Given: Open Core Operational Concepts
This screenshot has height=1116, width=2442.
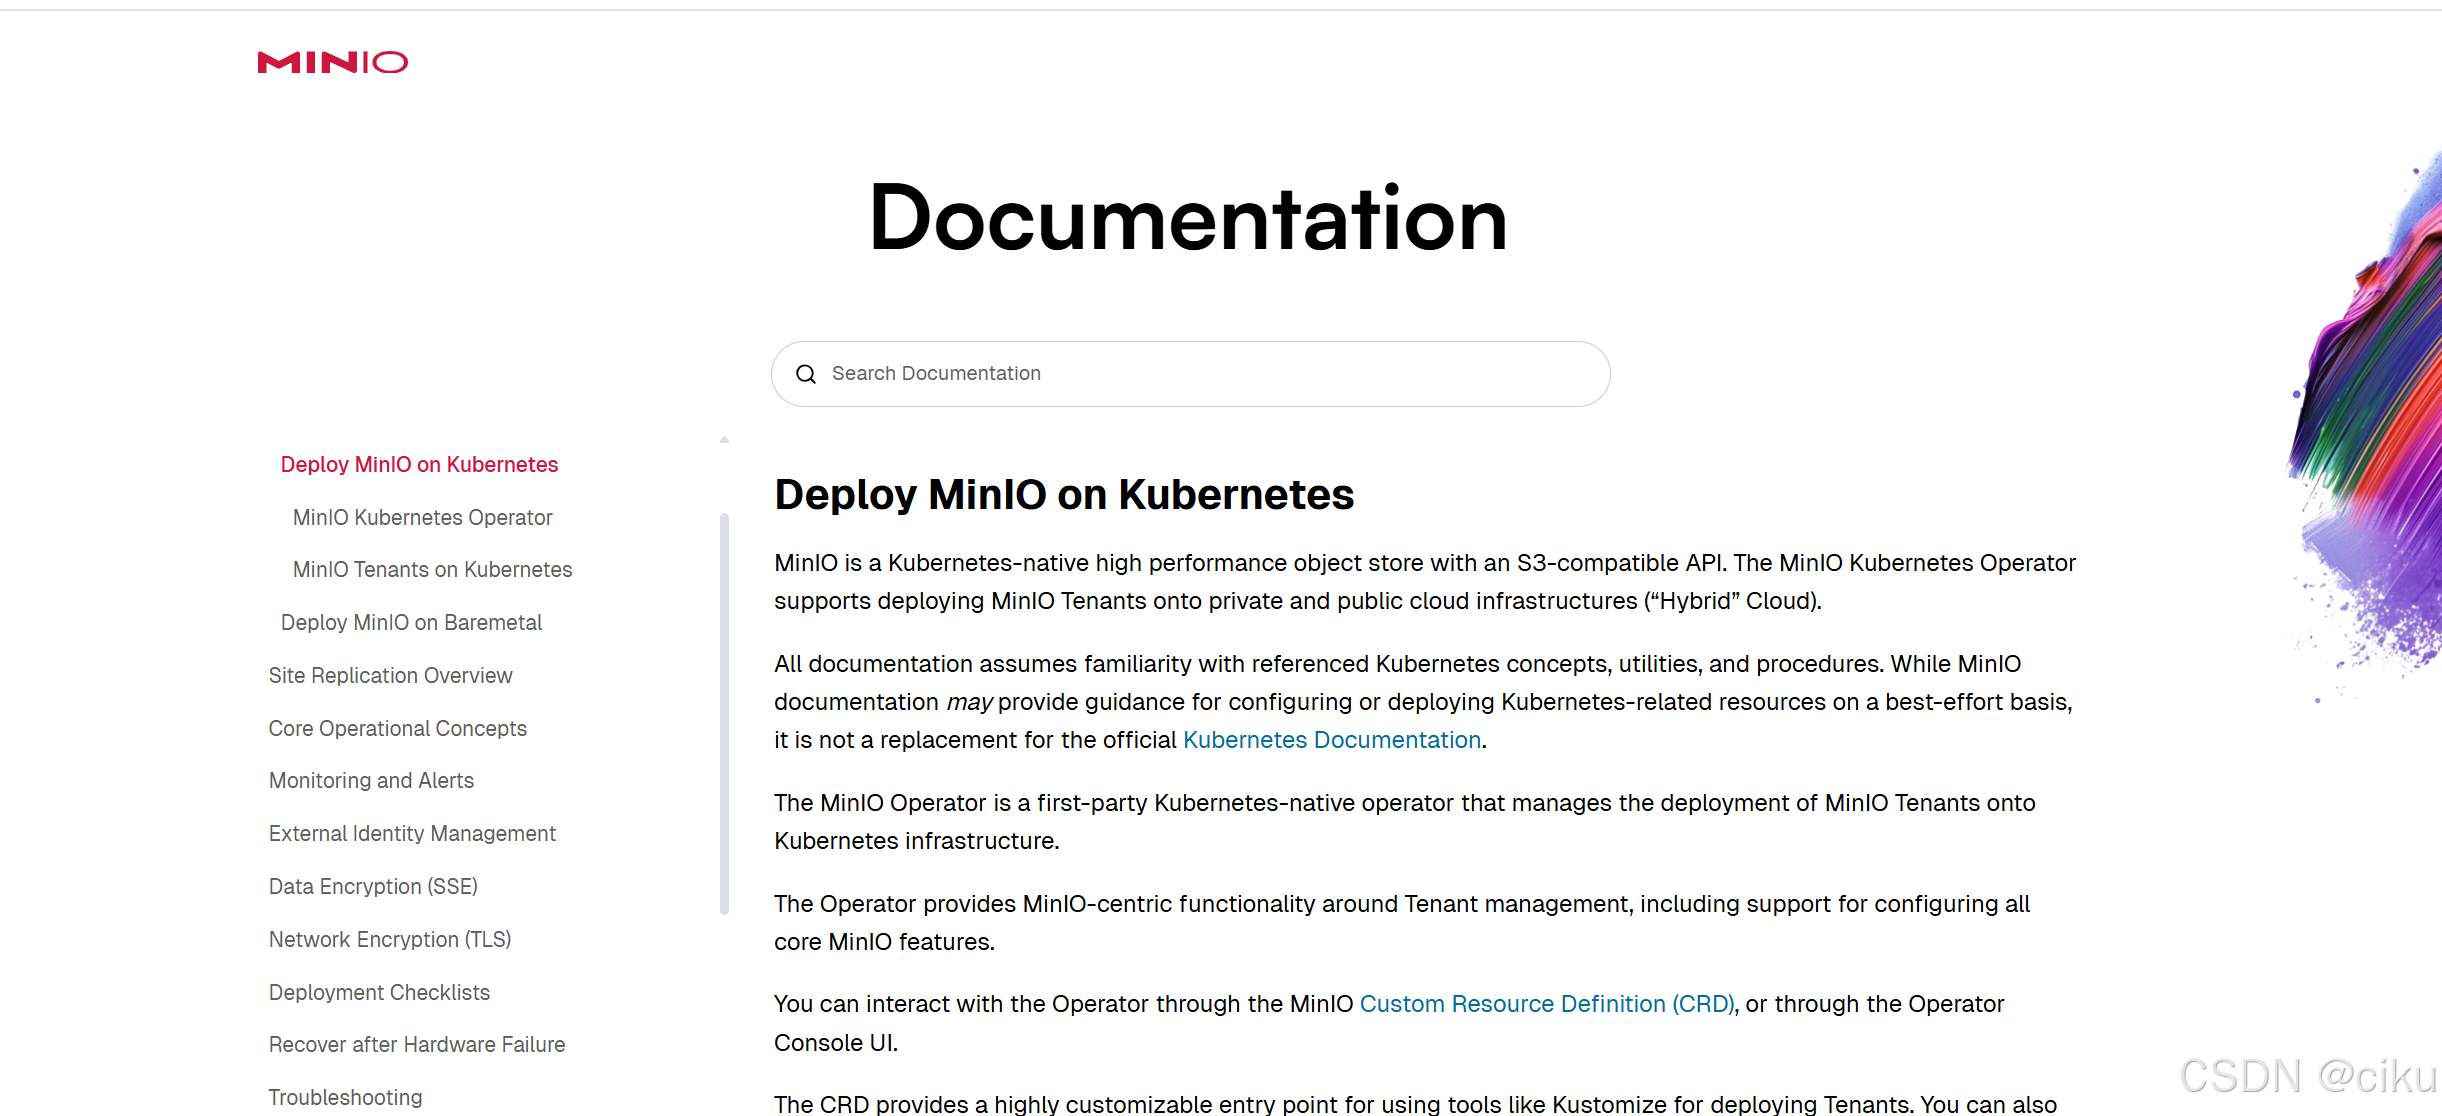Looking at the screenshot, I should pos(397,729).
